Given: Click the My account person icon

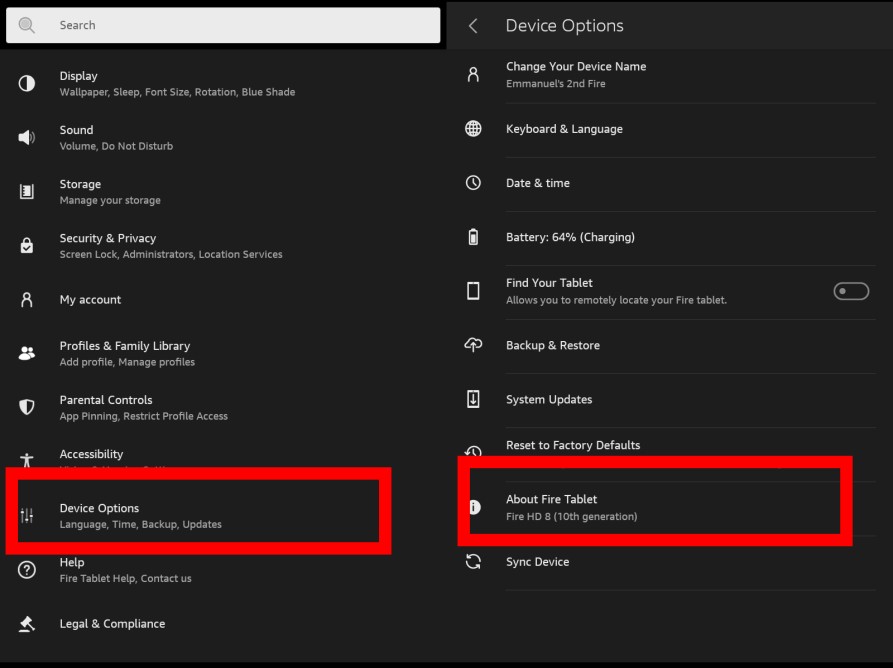Looking at the screenshot, I should coord(27,300).
